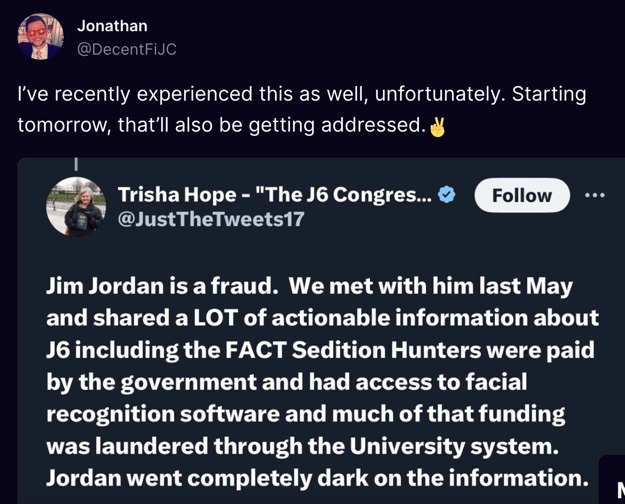Click 'Jim Jordan is a fraud' sentence
Viewport: 625px width, 504px height.
point(160,286)
